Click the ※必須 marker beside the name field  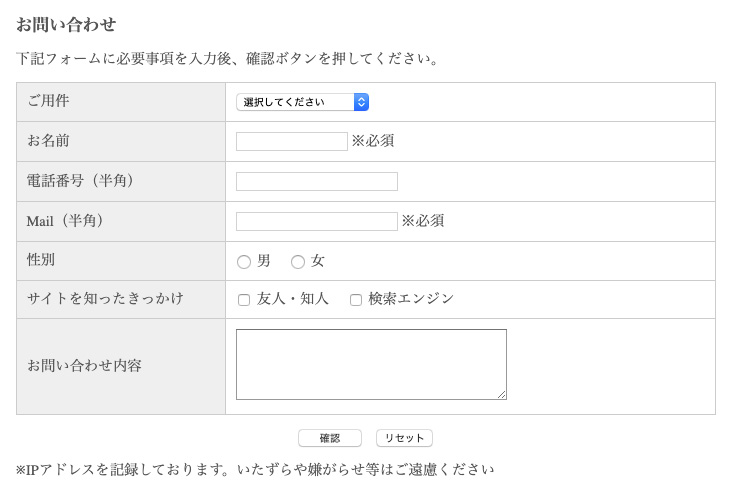373,141
